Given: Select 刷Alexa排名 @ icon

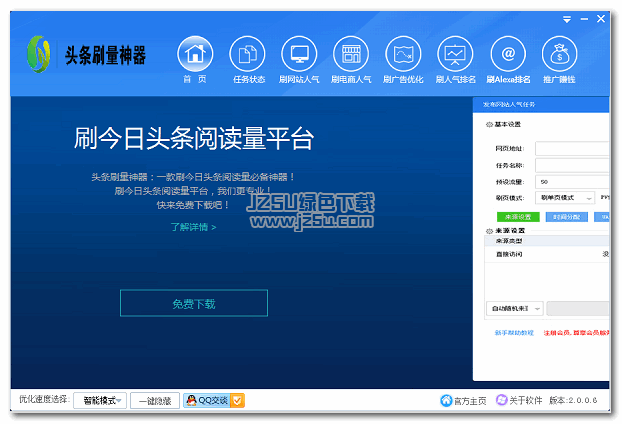Looking at the screenshot, I should point(508,54).
